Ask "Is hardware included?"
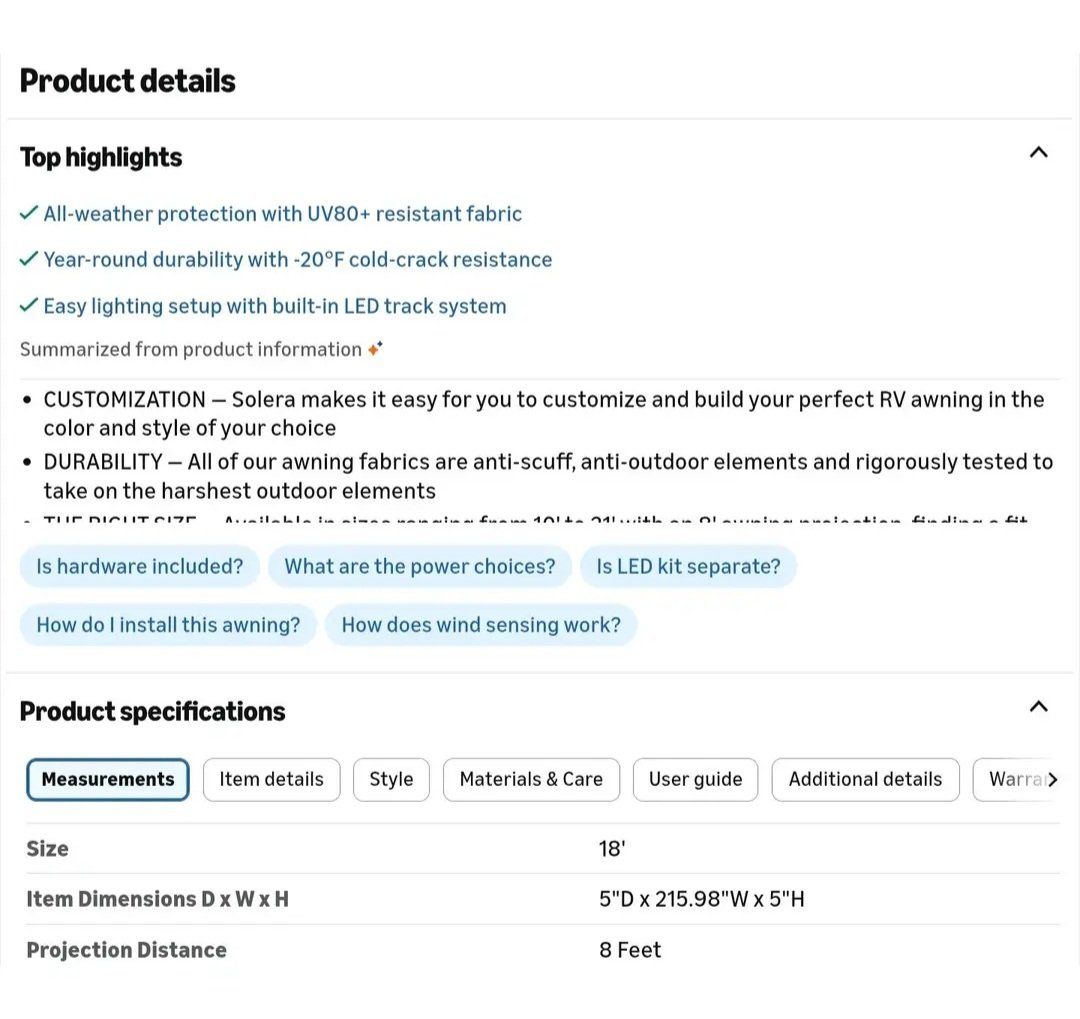Screen dimensions: 1080x1019 (x=139, y=566)
